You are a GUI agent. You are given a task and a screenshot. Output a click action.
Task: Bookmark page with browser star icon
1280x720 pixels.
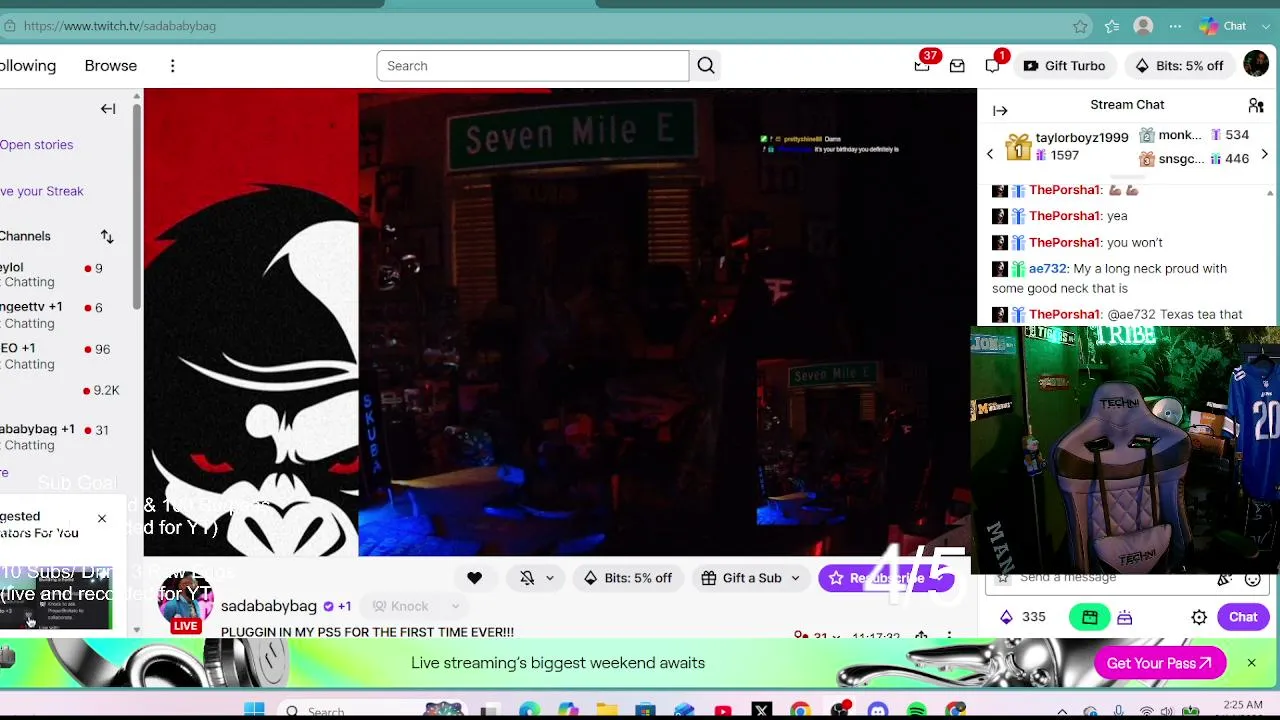tap(1080, 26)
